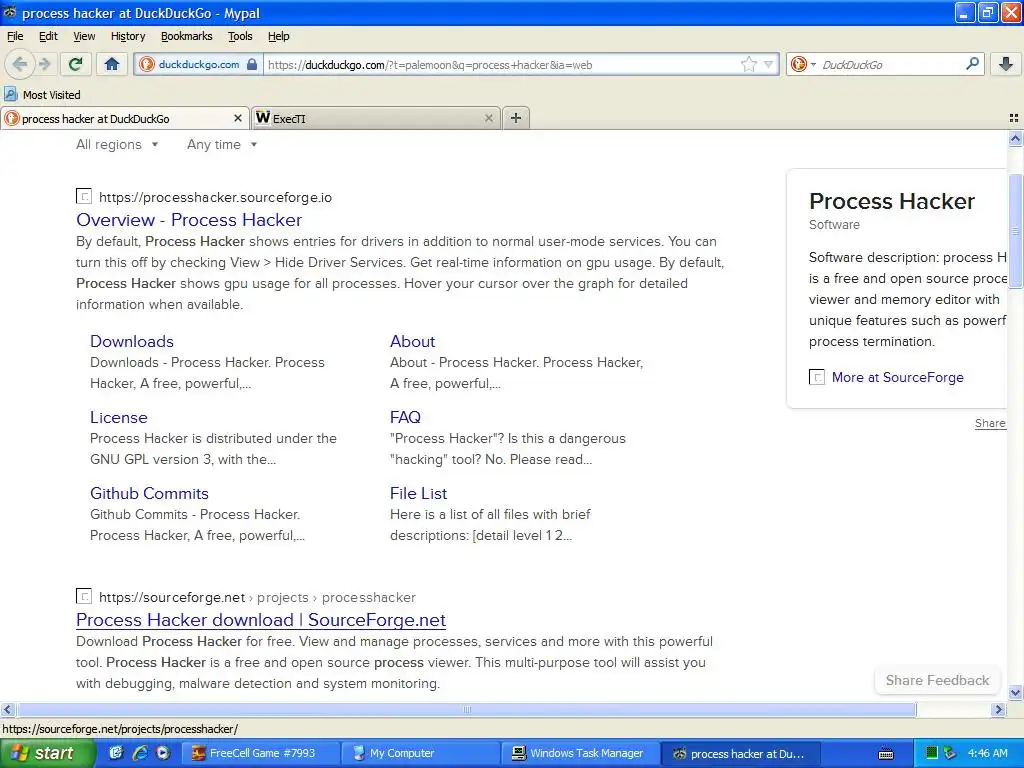This screenshot has width=1024, height=768.
Task: Open the File menu
Action: tap(15, 36)
